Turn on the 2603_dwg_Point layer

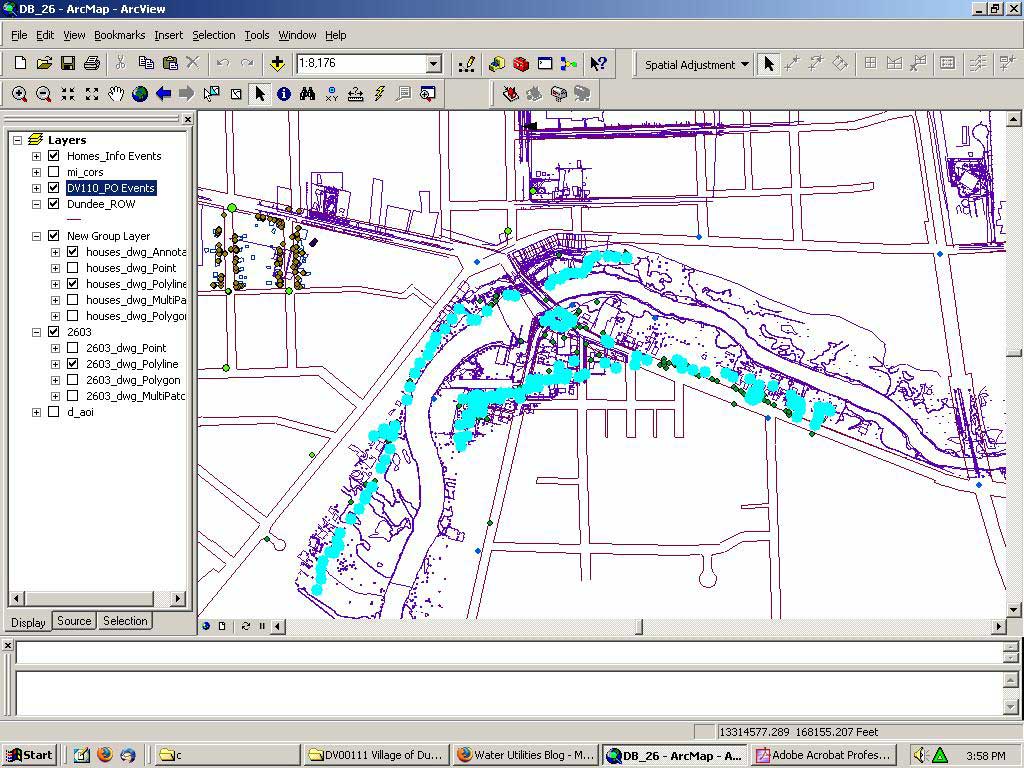pos(73,348)
